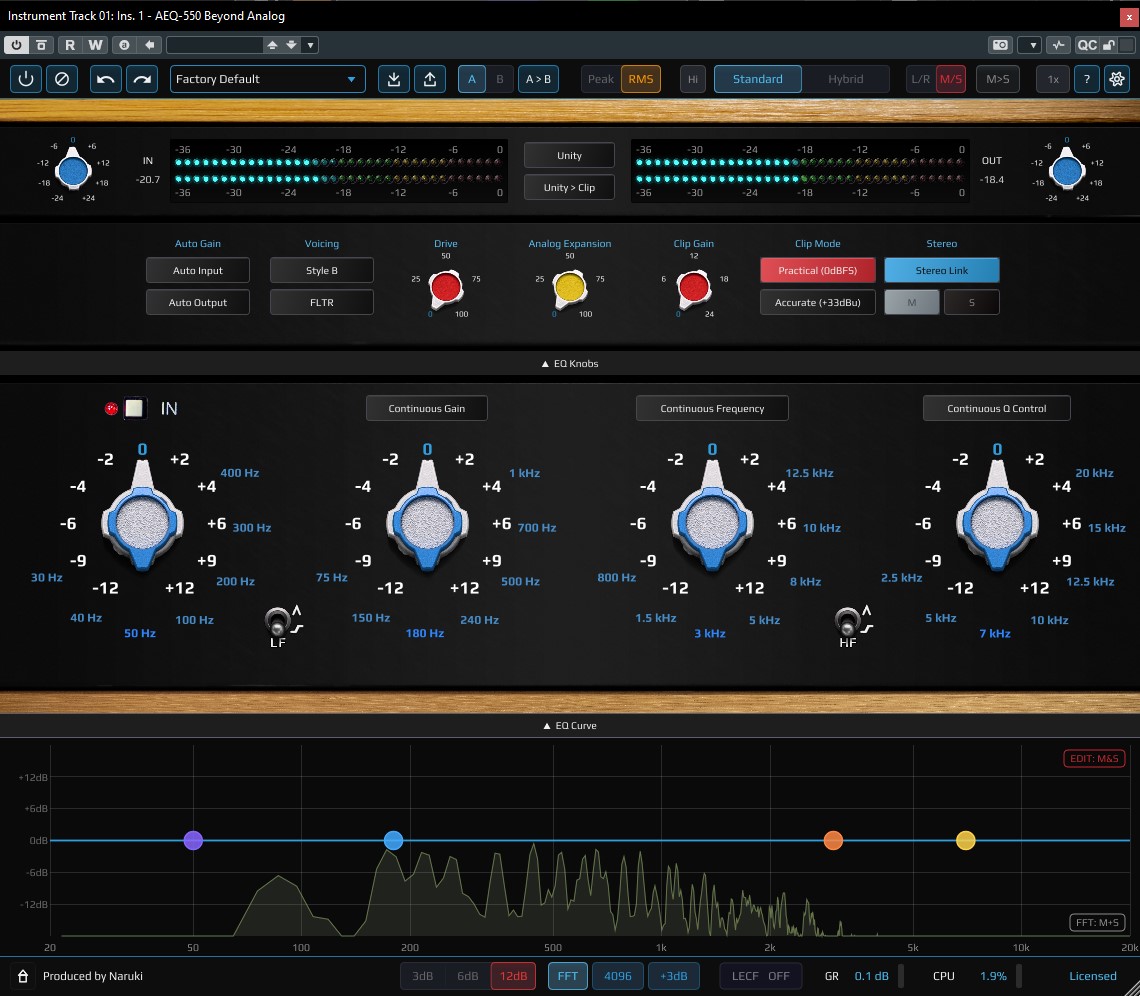This screenshot has height=996, width=1140.
Task: Click the QC lock icon
Action: tap(1109, 45)
